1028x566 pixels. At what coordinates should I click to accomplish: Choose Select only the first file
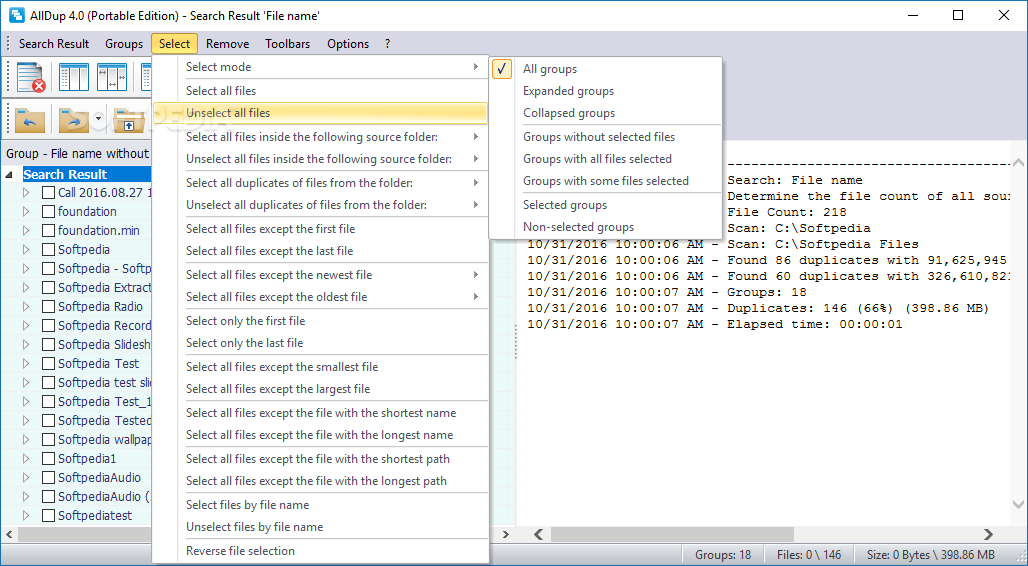pos(321,321)
